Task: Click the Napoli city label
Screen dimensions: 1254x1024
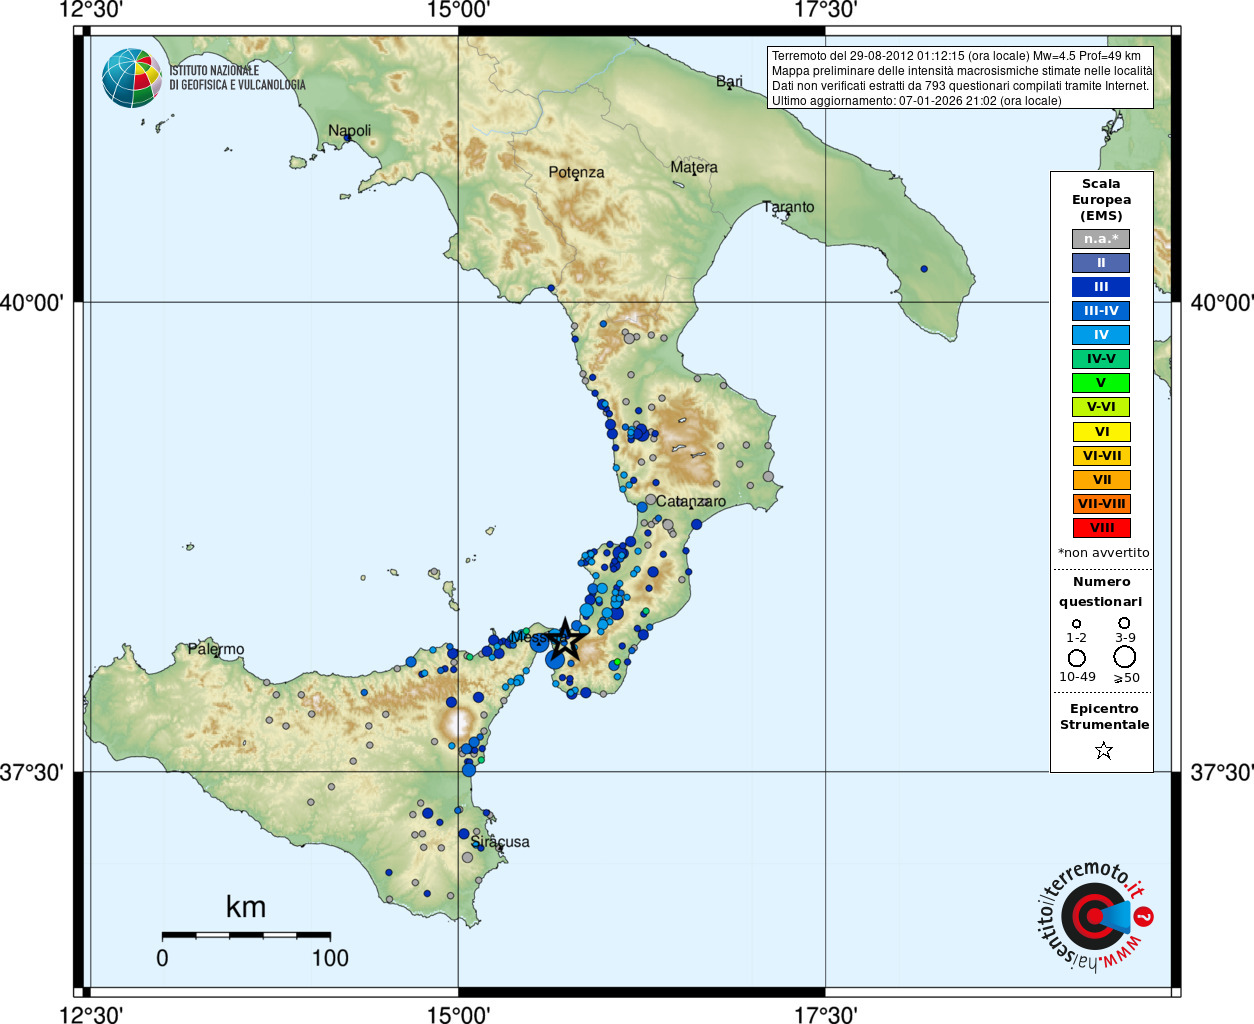Action: (x=349, y=131)
